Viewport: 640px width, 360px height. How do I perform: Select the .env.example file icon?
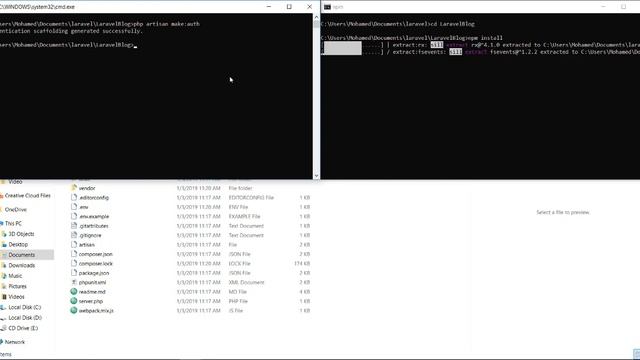click(74, 216)
